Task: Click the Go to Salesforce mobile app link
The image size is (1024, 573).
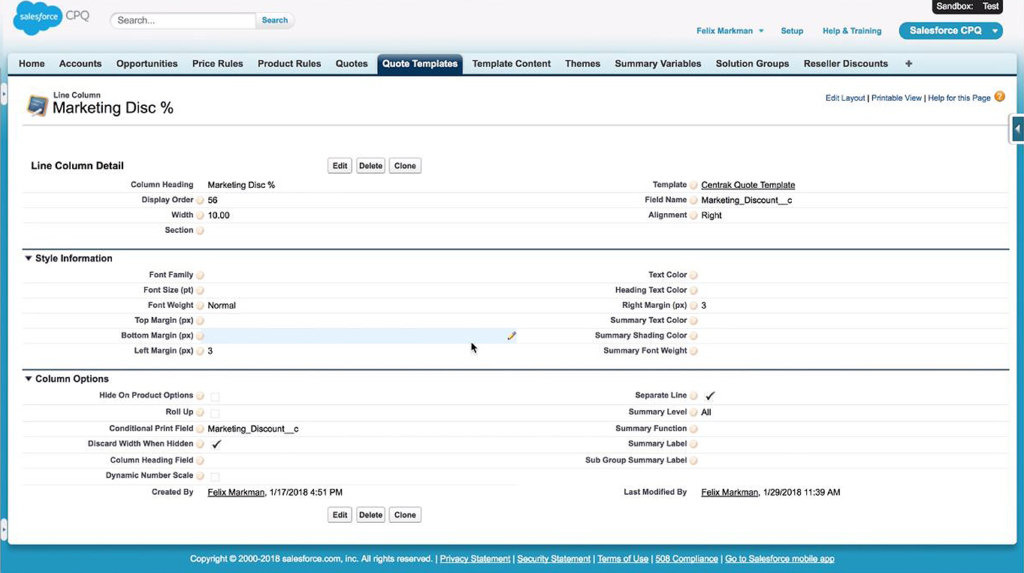Action: click(779, 559)
